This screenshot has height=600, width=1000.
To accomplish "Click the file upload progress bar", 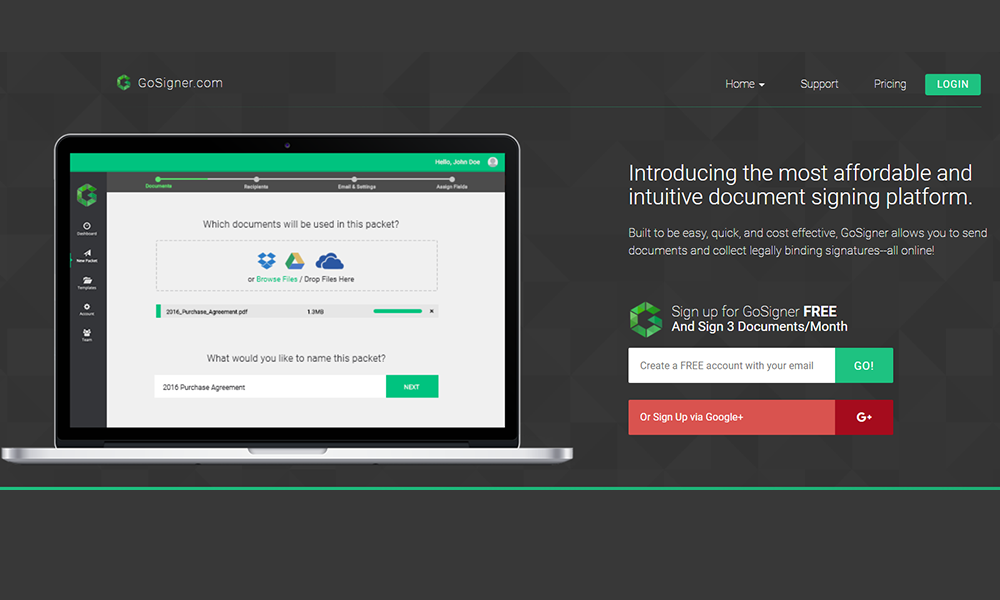I will coord(397,311).
